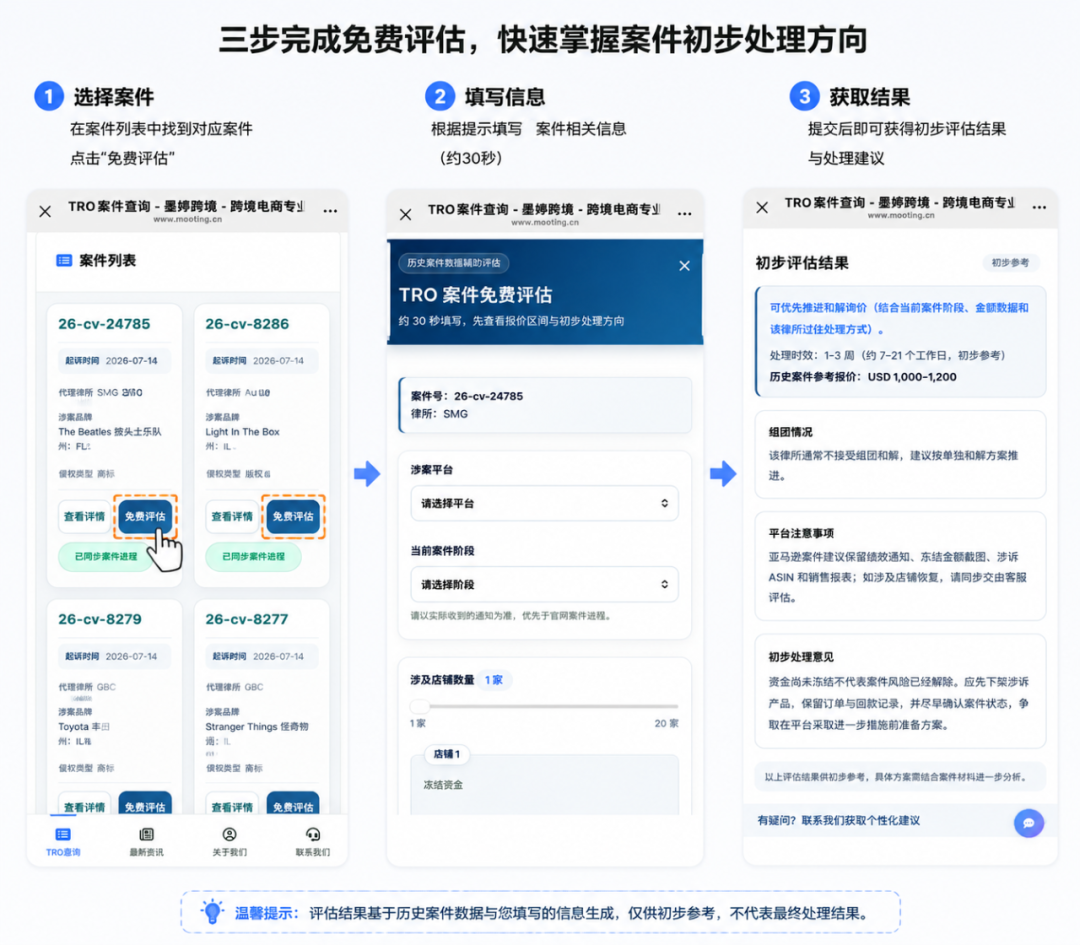The height and width of the screenshot is (945, 1080).
Task: Open more options menu in form window
Action: [685, 214]
